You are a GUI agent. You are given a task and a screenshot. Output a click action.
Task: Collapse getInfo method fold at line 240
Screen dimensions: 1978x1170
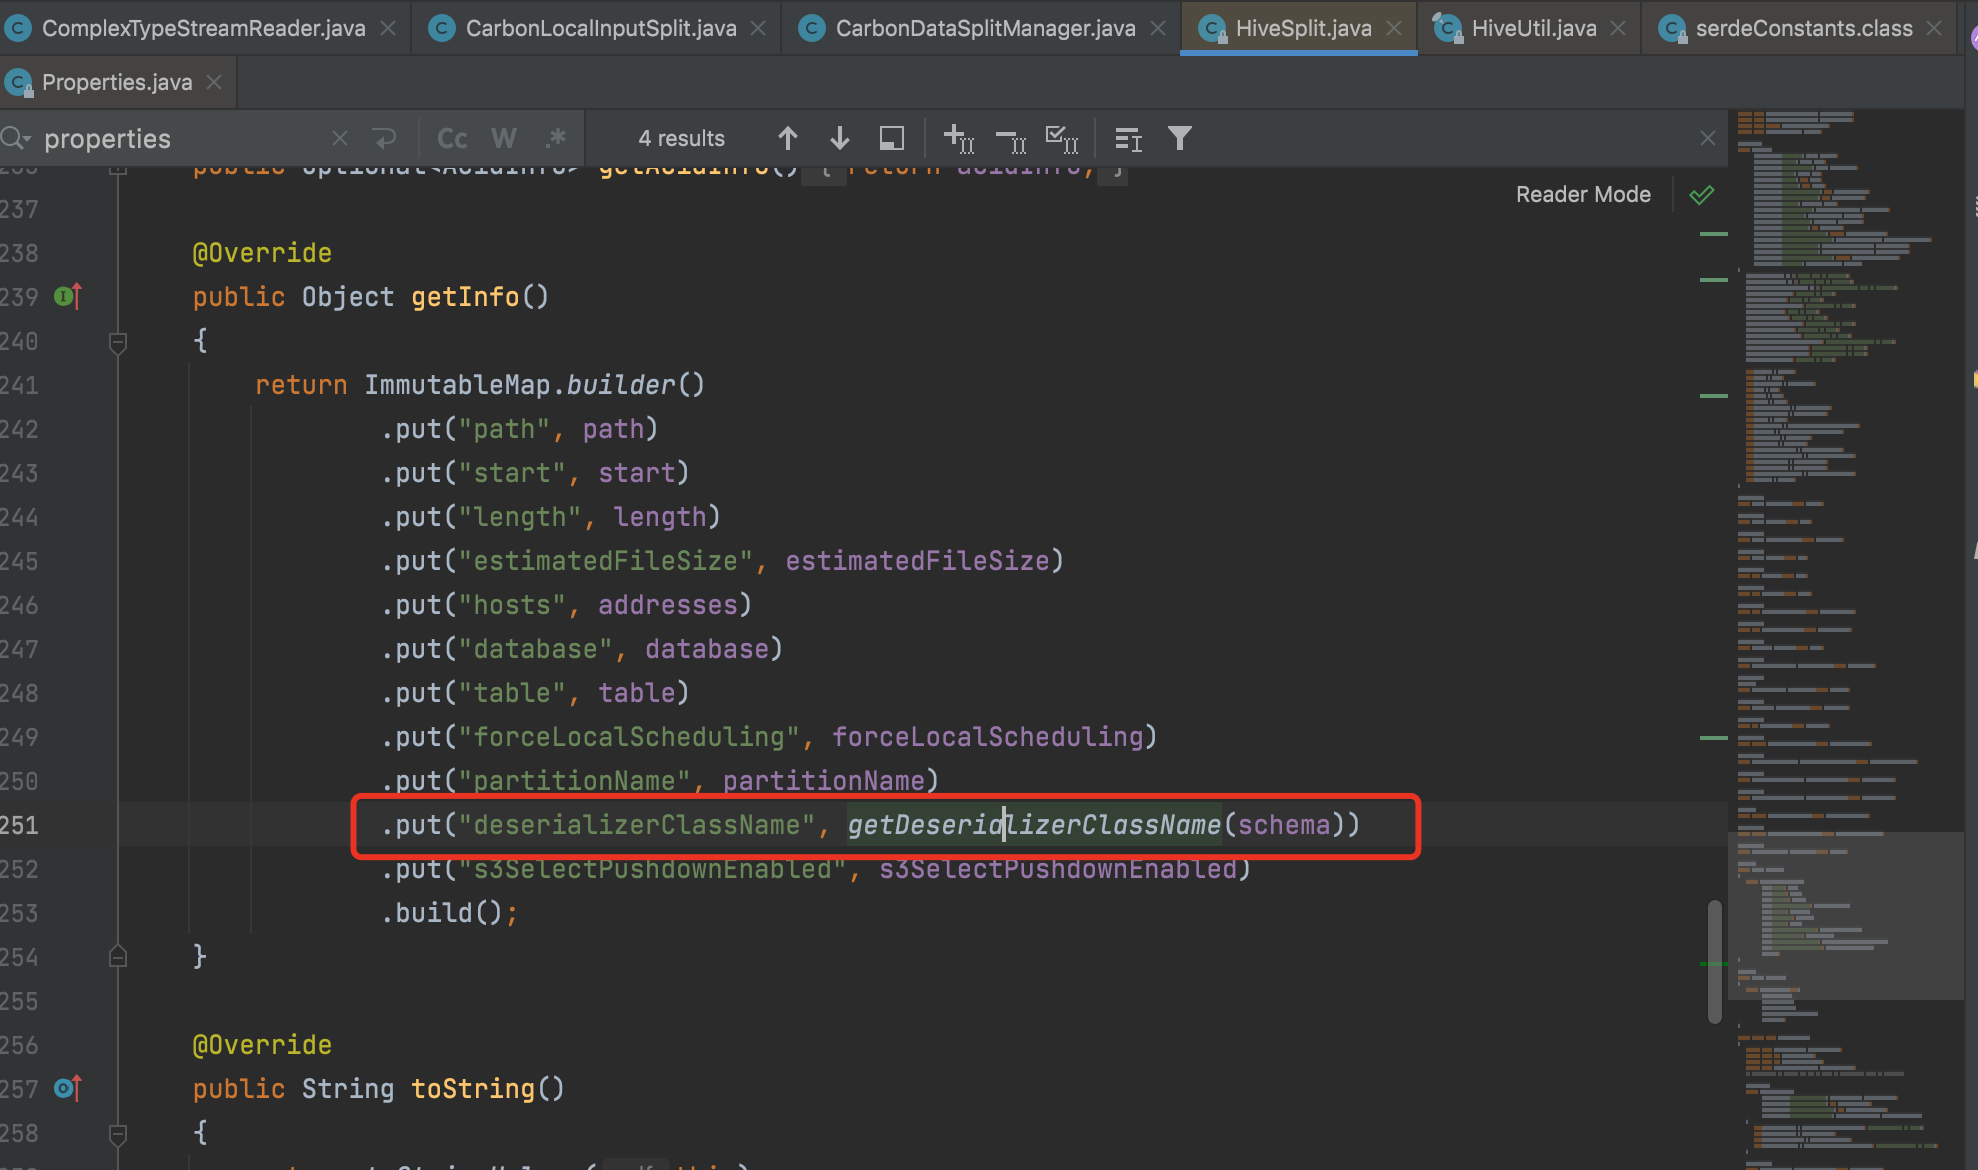tap(117, 343)
